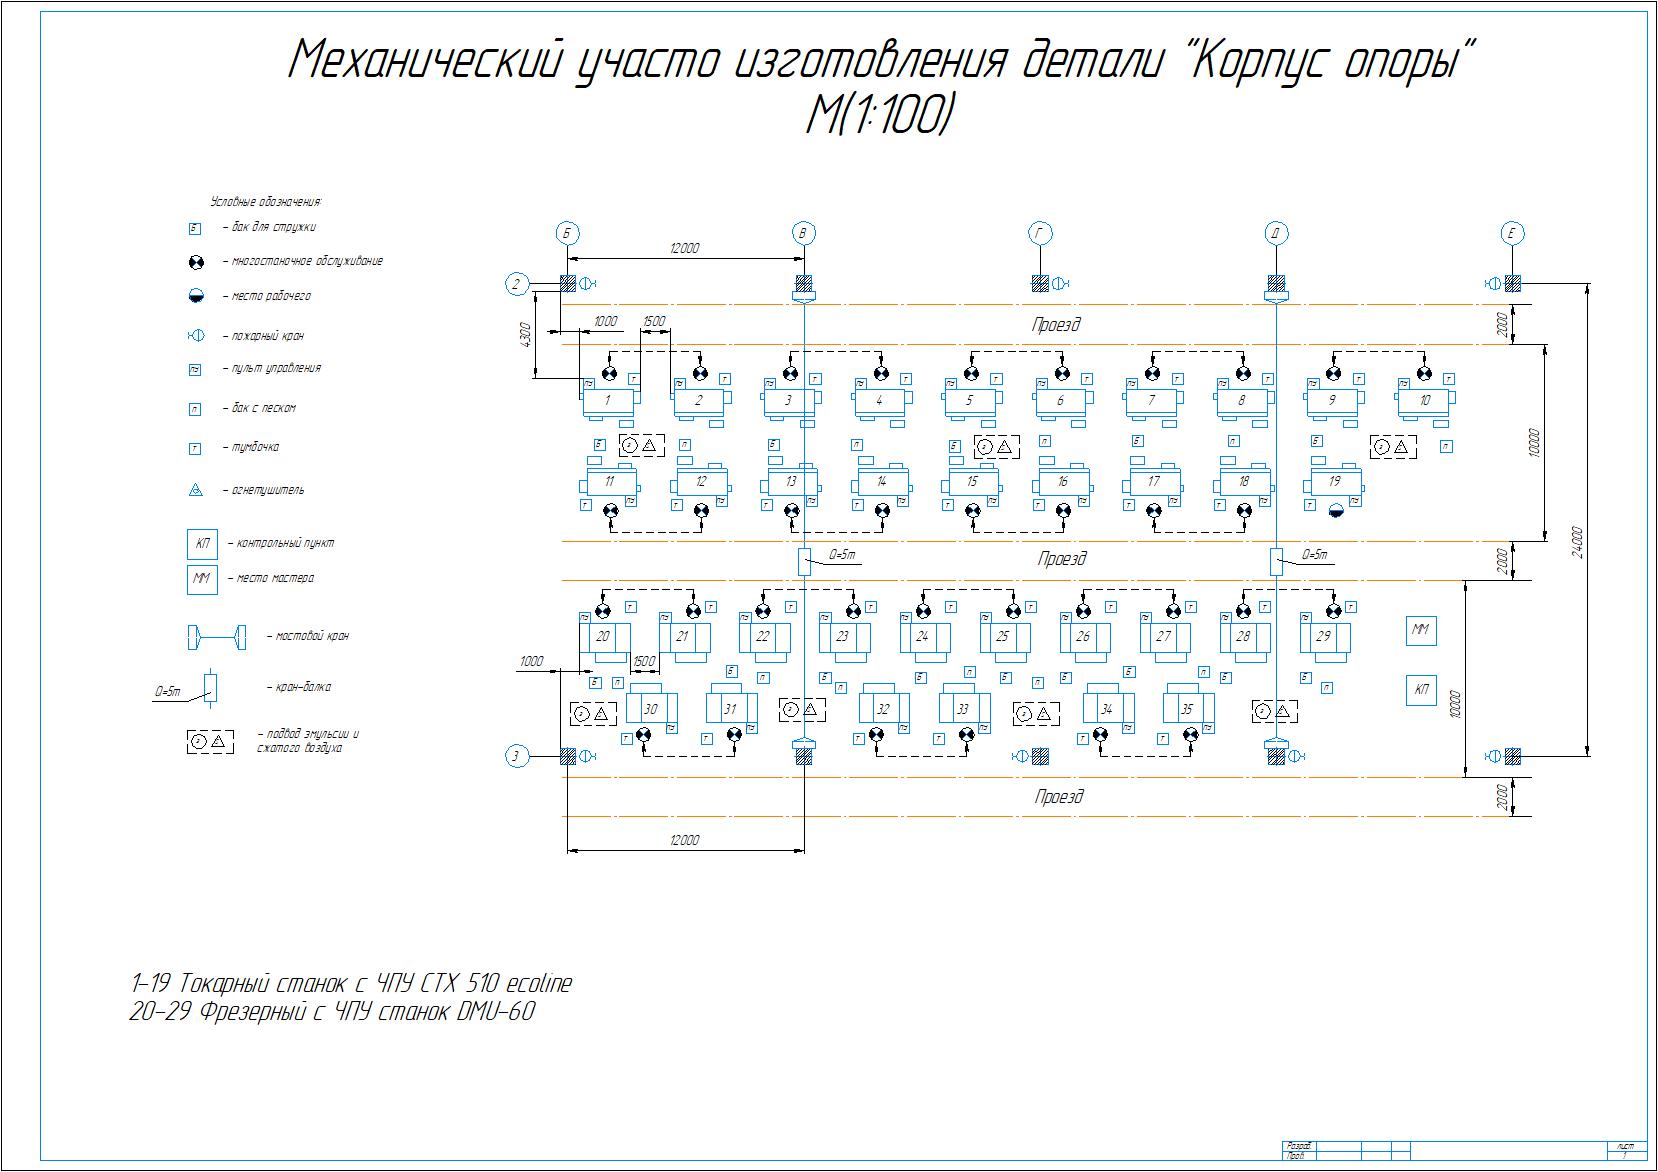Select the fire hydrant legend symbol
Image resolution: width=1658 pixels, height=1172 pixels.
coord(197,336)
